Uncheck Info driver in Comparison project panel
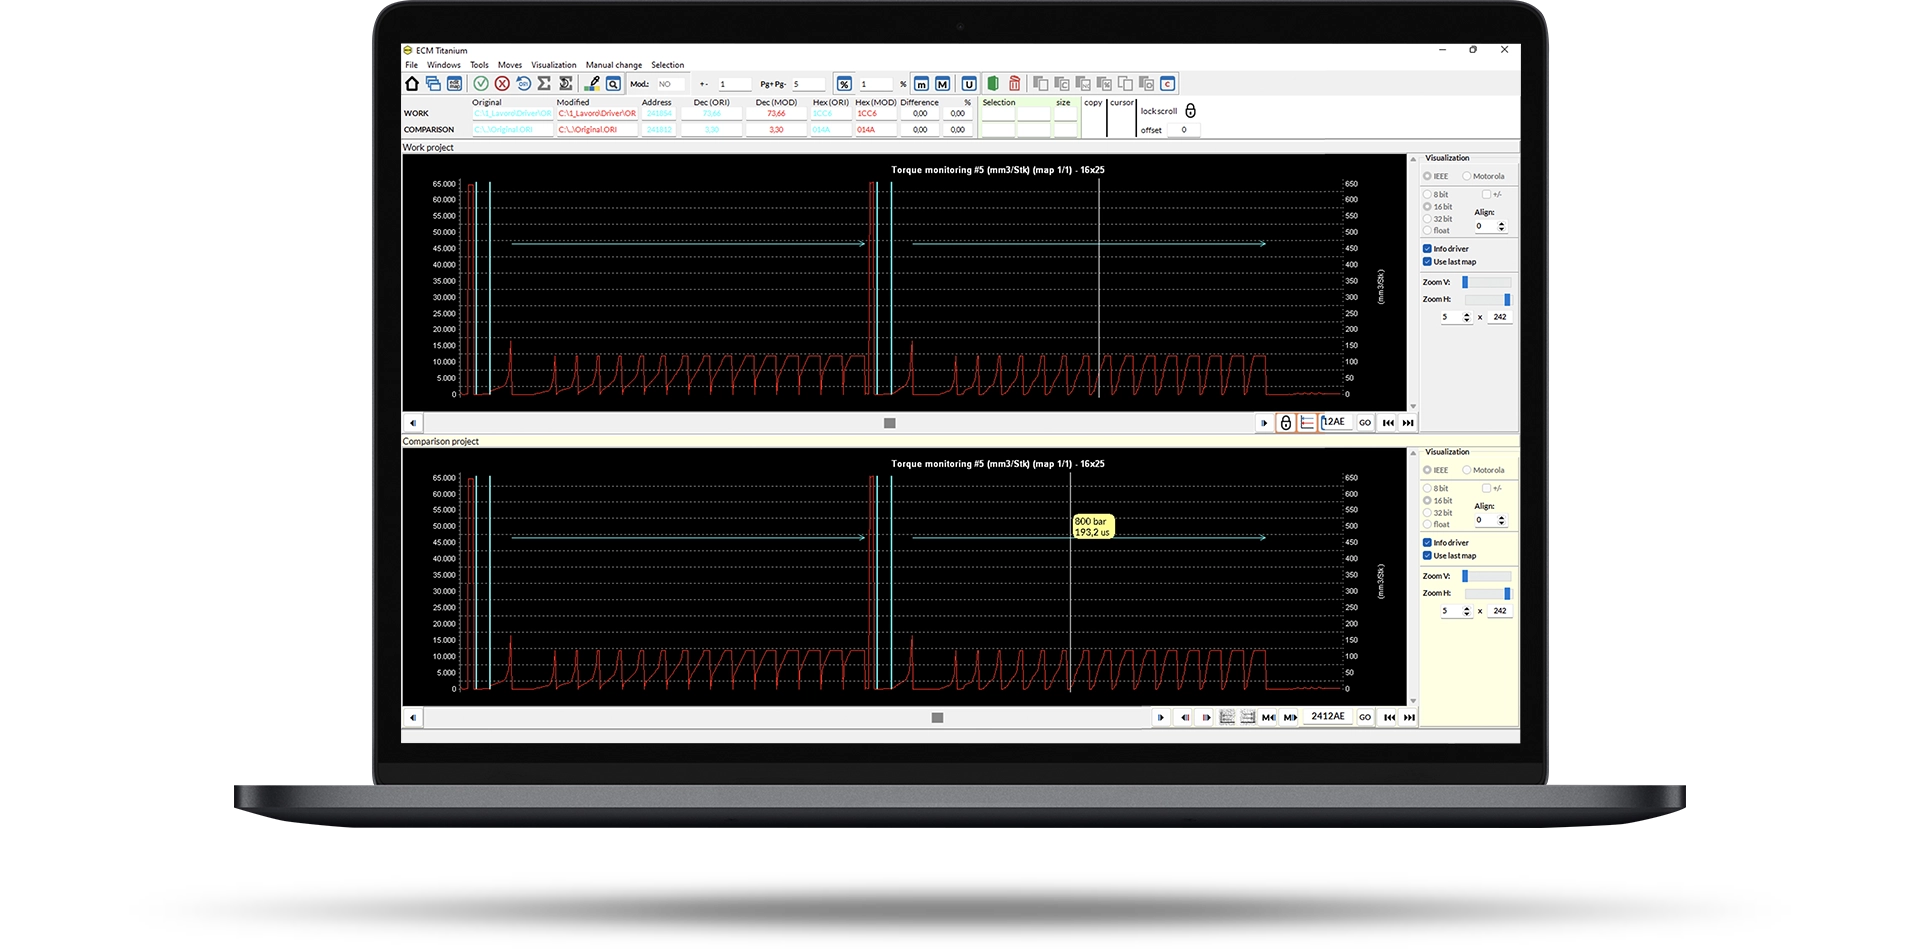1920x949 pixels. pyautogui.click(x=1427, y=543)
